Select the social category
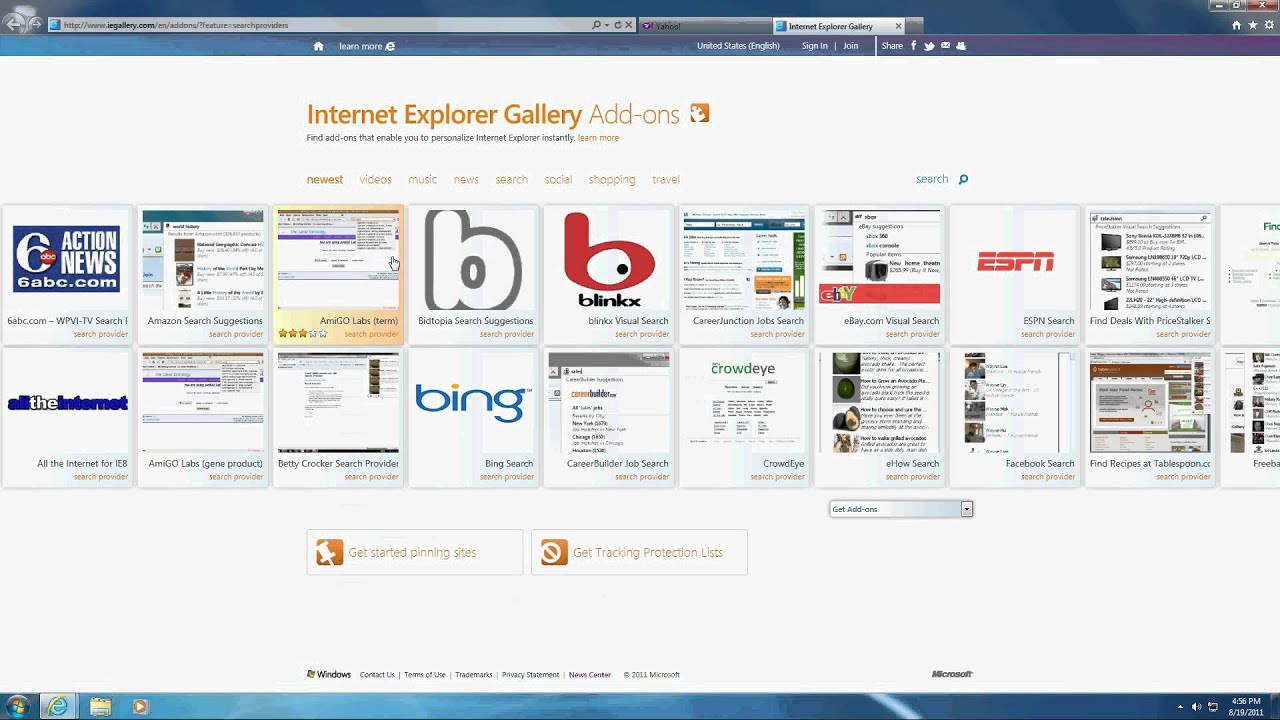1280x720 pixels. click(x=558, y=179)
